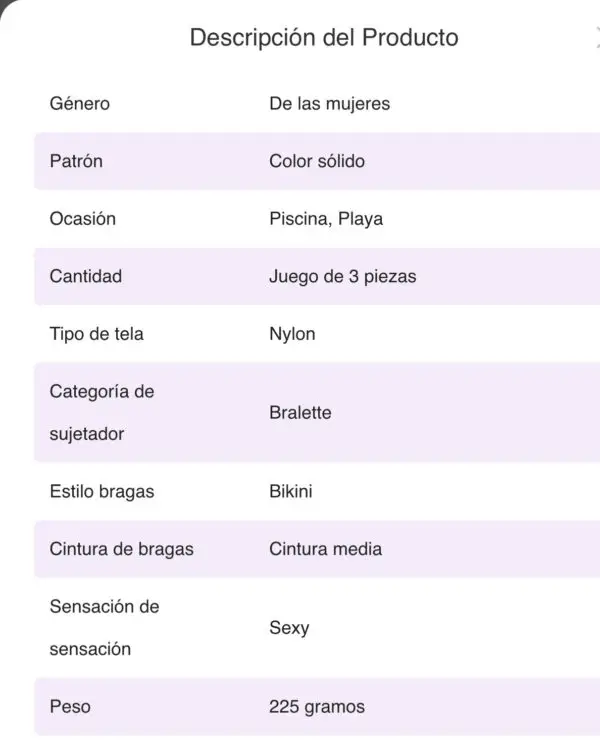
Task: Select the "Peso" row label
Action: click(70, 707)
